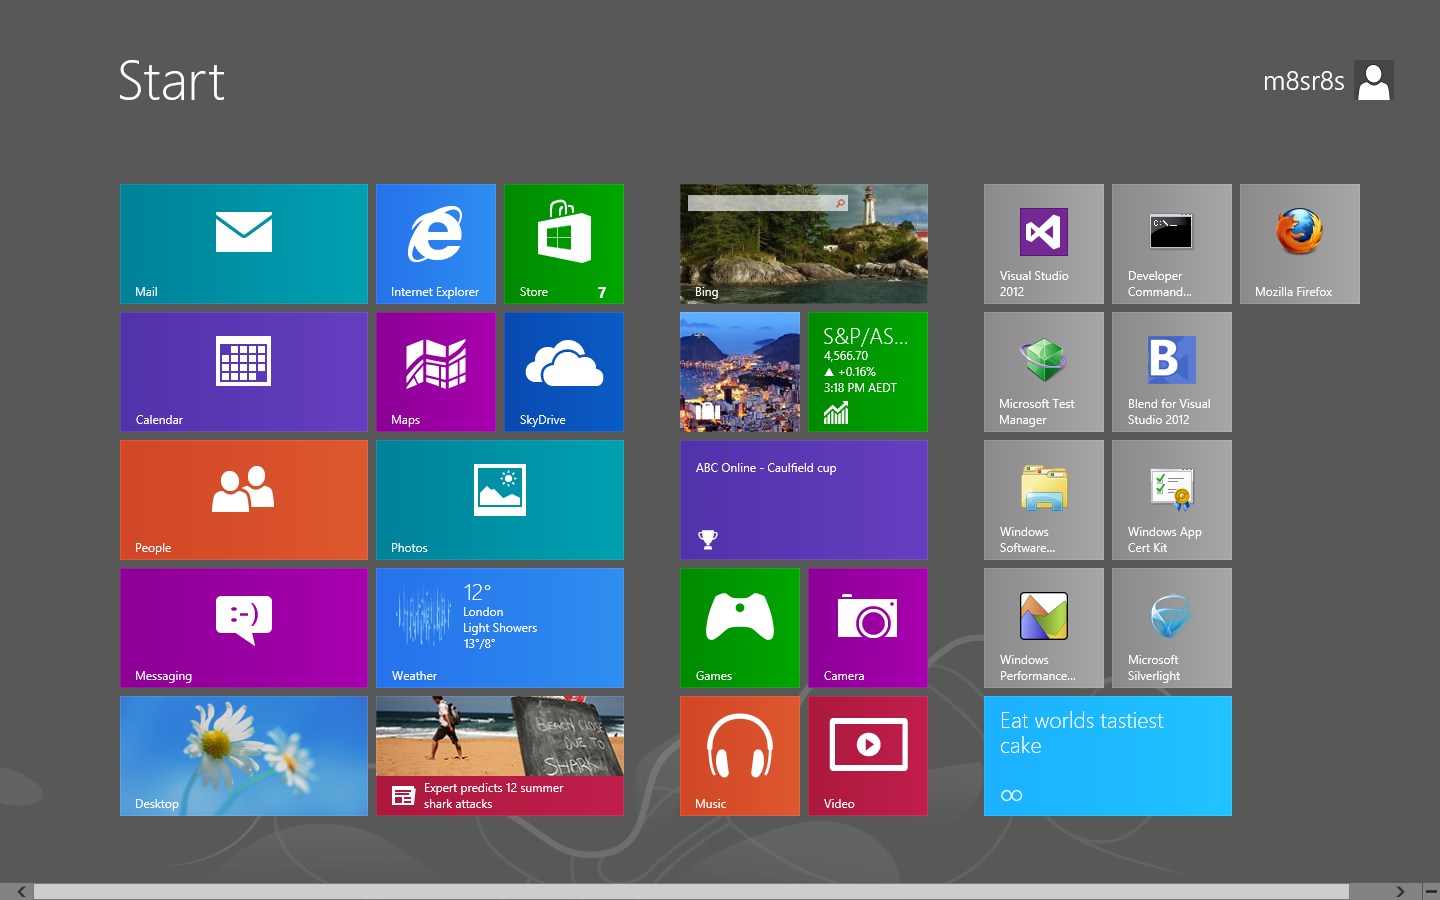Open the Music tile
The image size is (1440, 900).
click(x=740, y=756)
